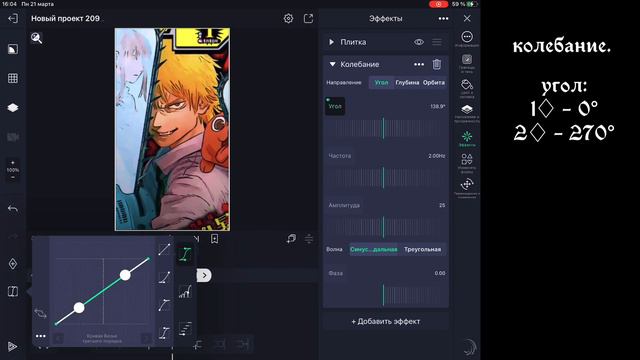Open the layers stack icon in left sidebar
This screenshot has height=360, width=640.
13,108
